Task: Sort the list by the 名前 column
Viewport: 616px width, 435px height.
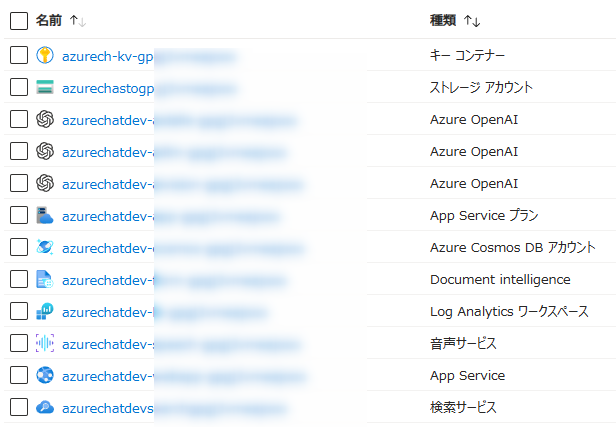Action: 61,20
